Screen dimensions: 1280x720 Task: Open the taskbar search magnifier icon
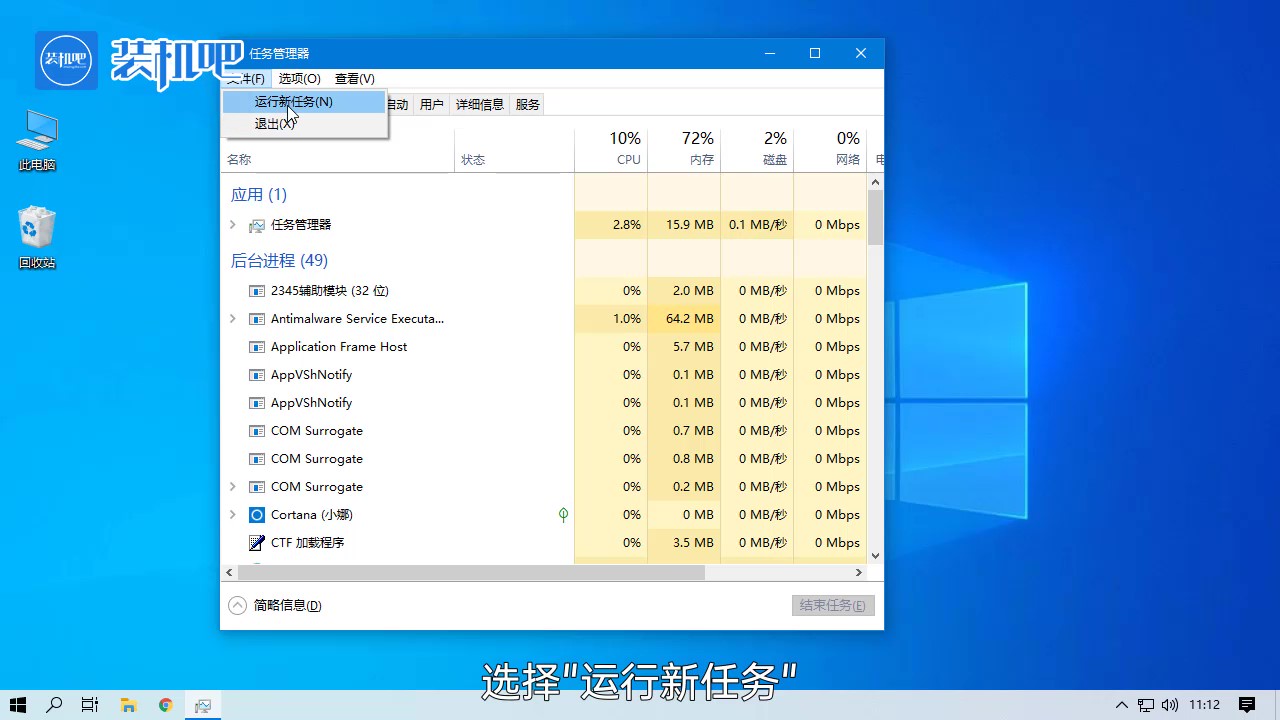(54, 705)
